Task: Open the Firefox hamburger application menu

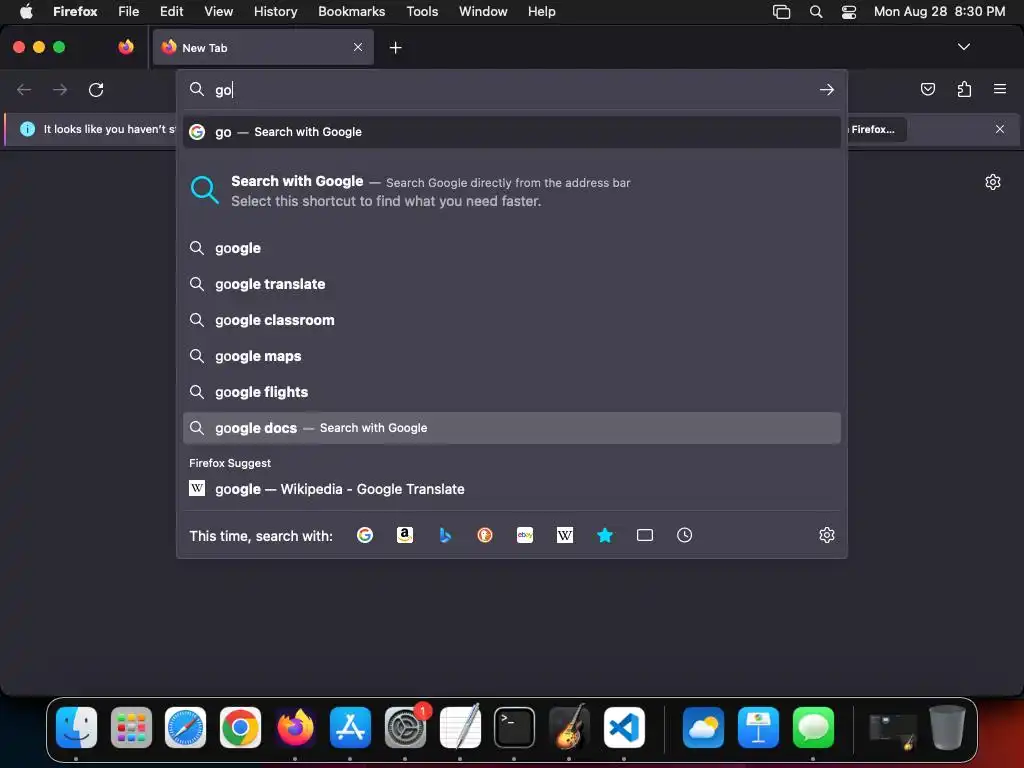Action: click(1000, 89)
